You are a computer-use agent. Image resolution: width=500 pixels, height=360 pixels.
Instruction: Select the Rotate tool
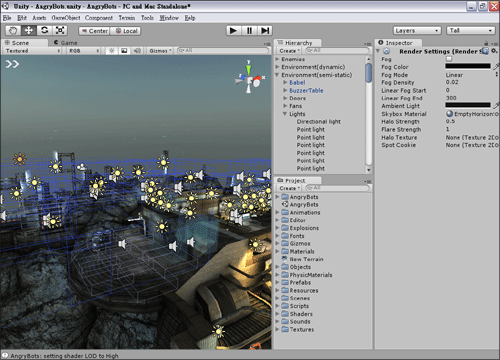[44, 31]
